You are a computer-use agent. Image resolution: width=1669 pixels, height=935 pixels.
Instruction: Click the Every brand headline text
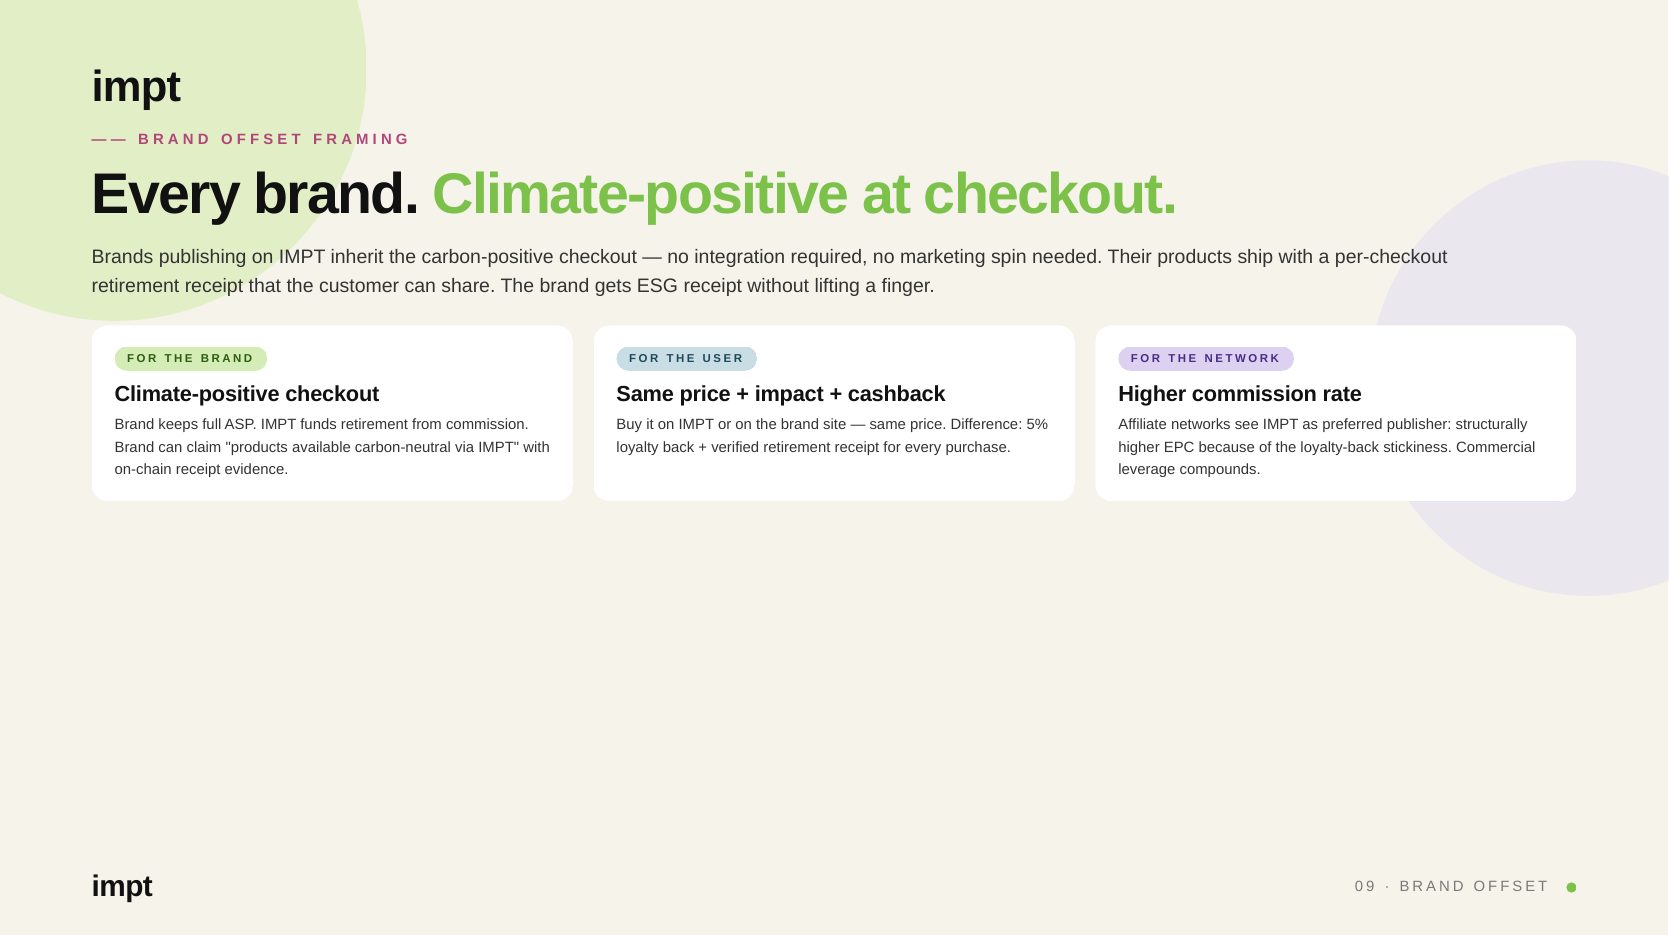tap(255, 194)
